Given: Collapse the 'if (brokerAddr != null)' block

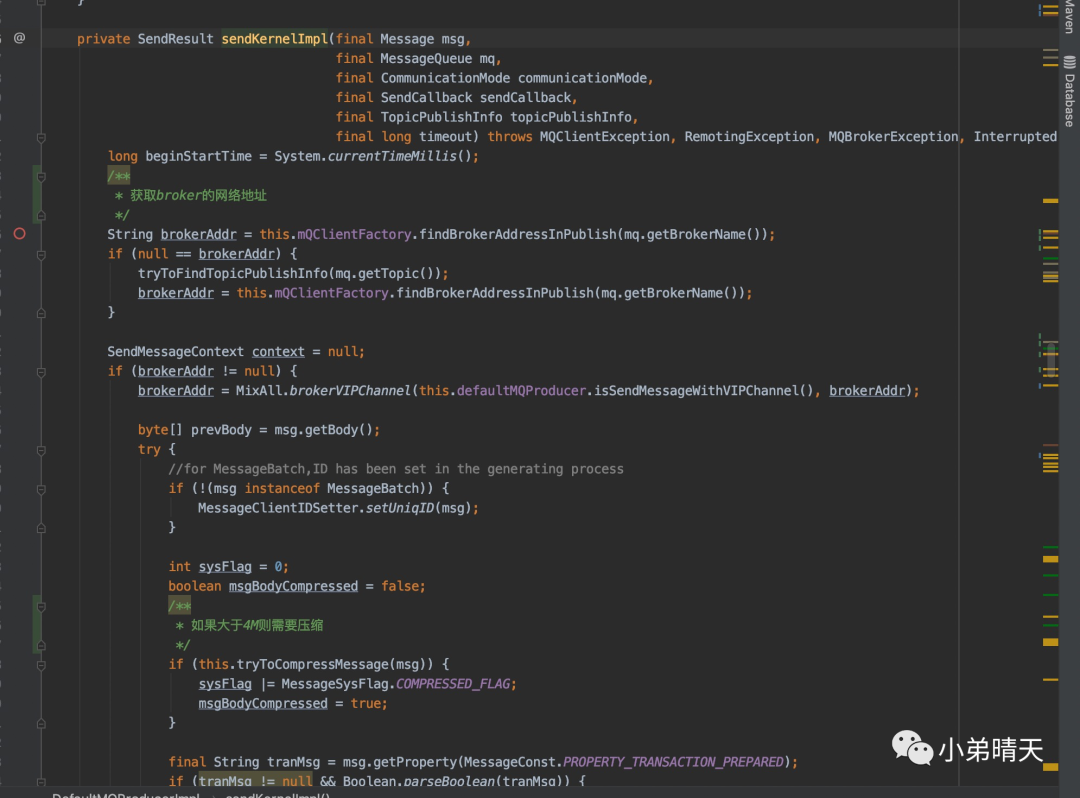Looking at the screenshot, I should tap(41, 372).
